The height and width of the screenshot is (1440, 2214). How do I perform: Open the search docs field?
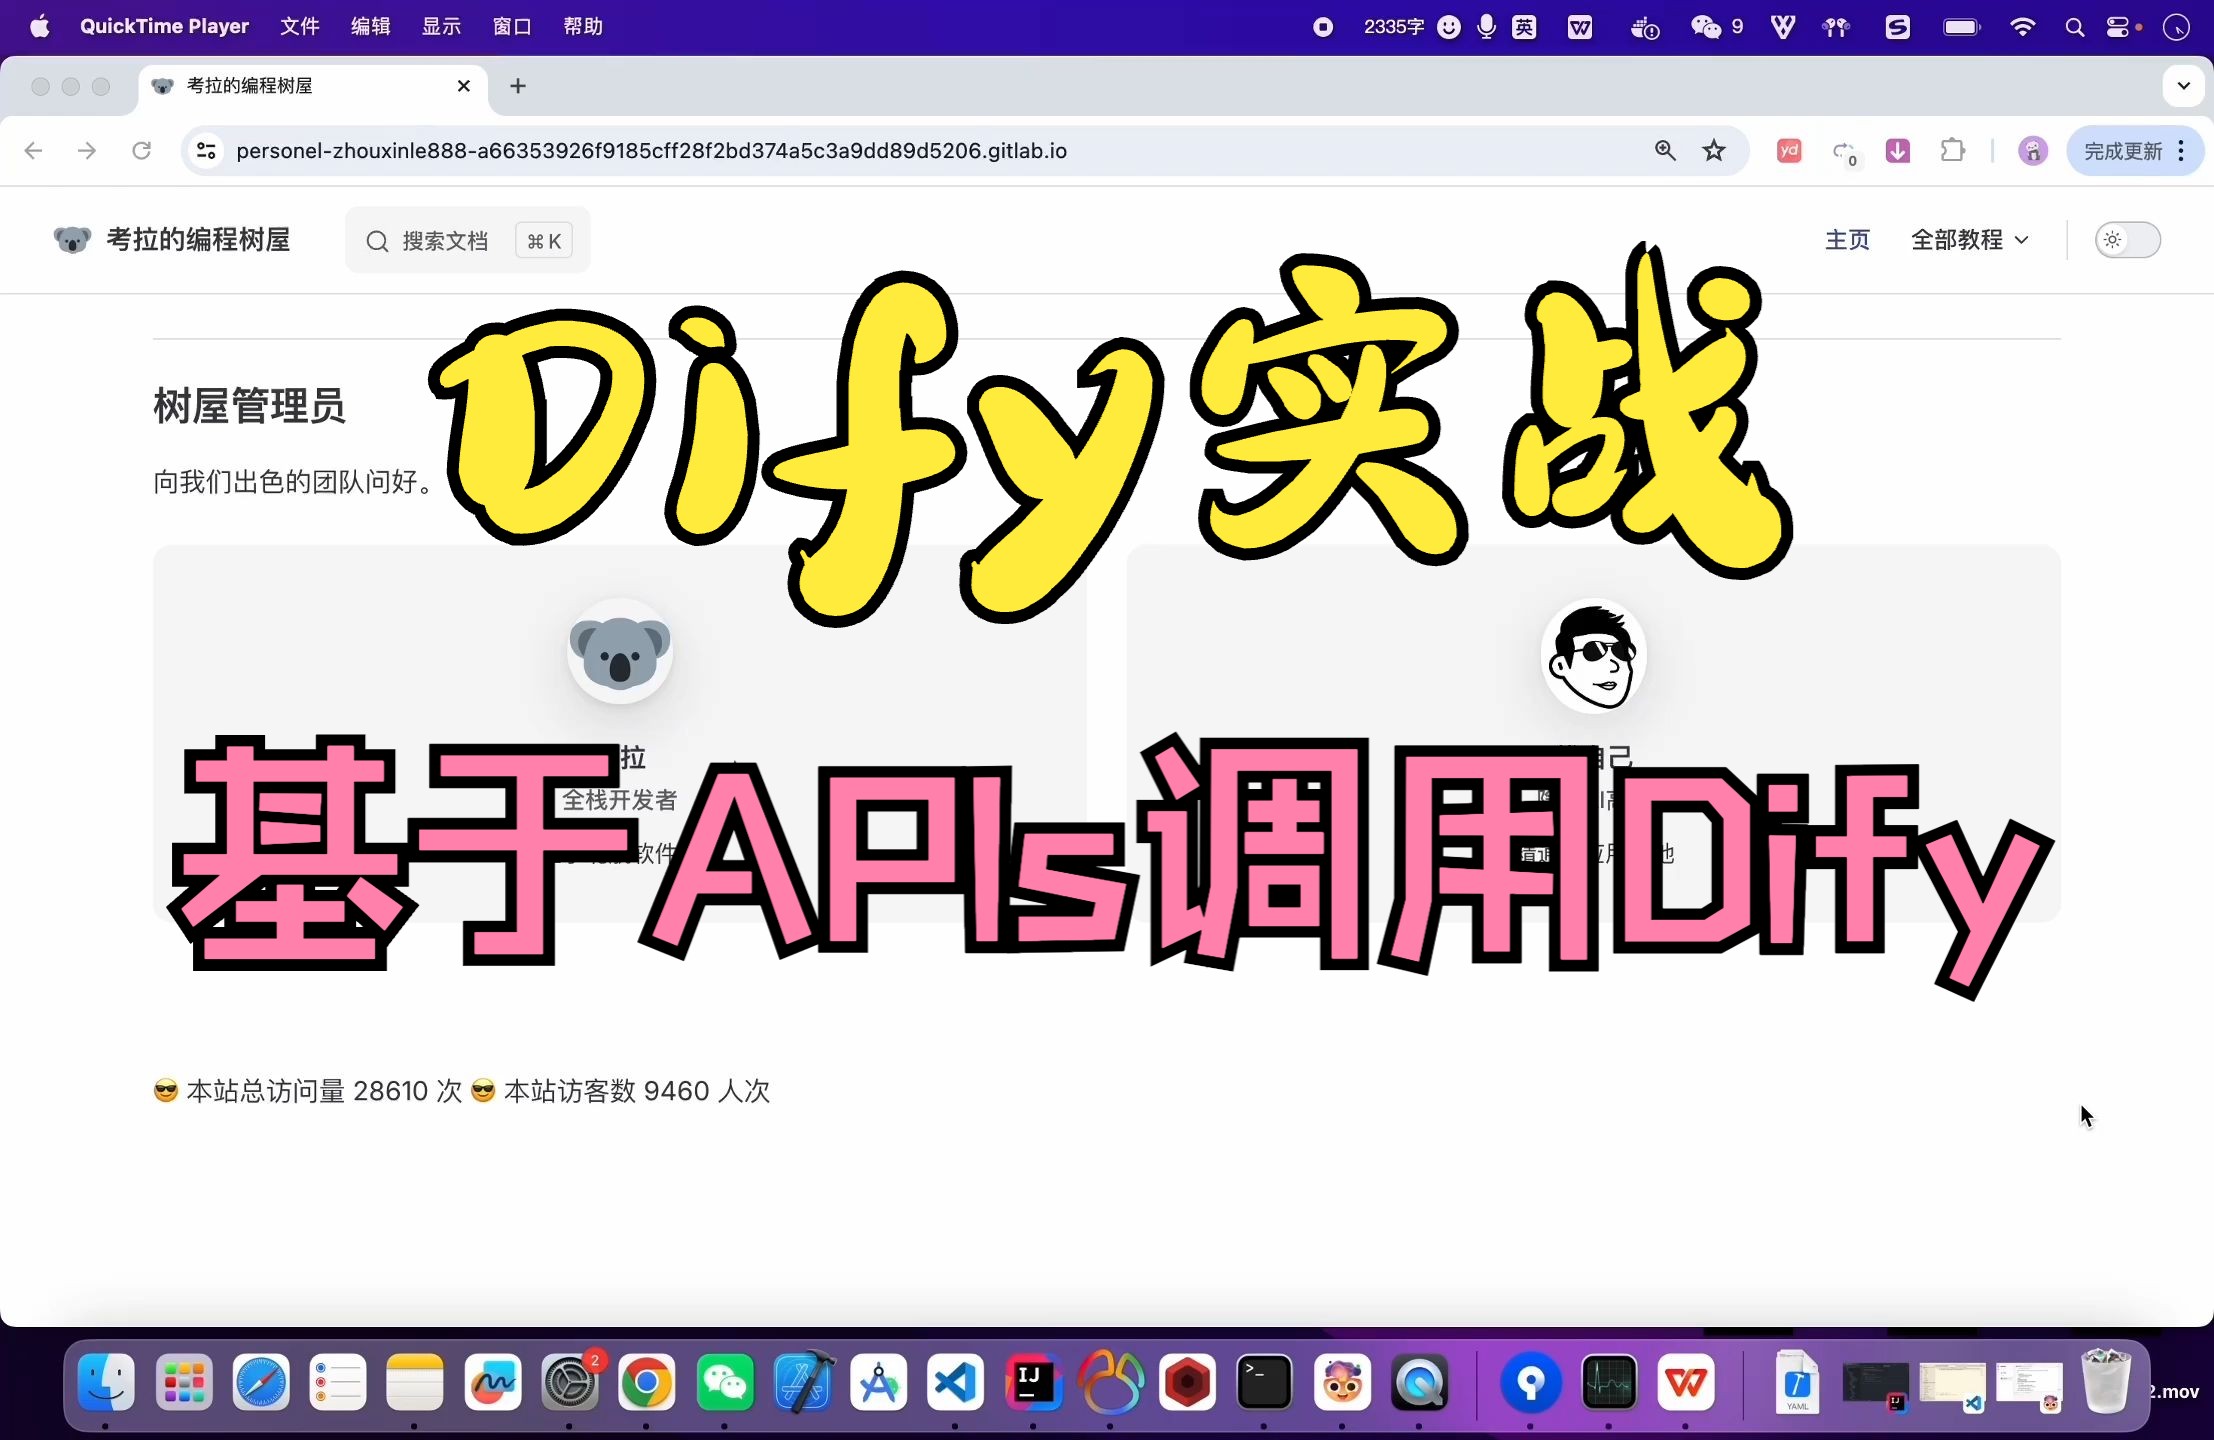467,240
